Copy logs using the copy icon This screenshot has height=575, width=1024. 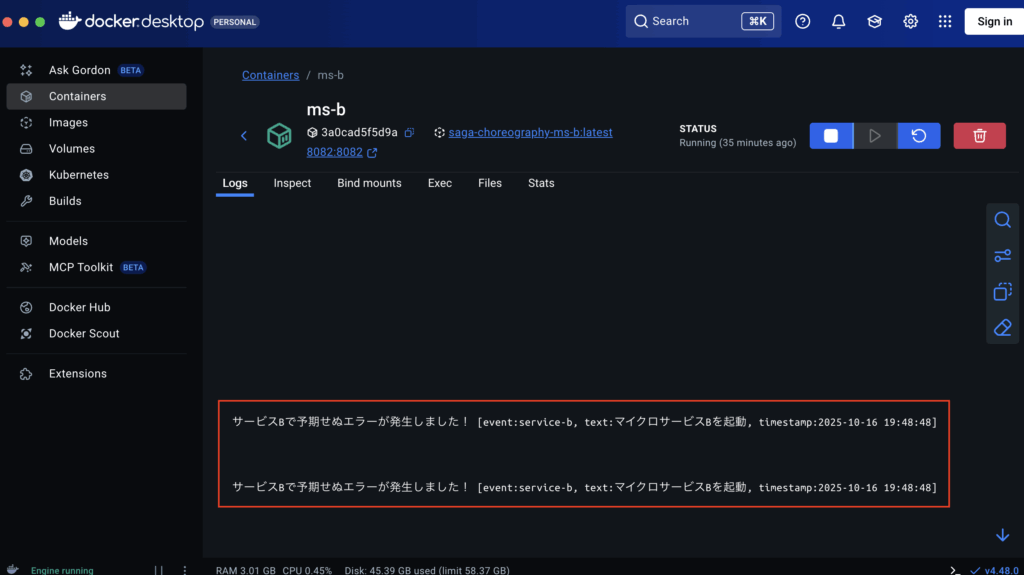click(x=1002, y=292)
